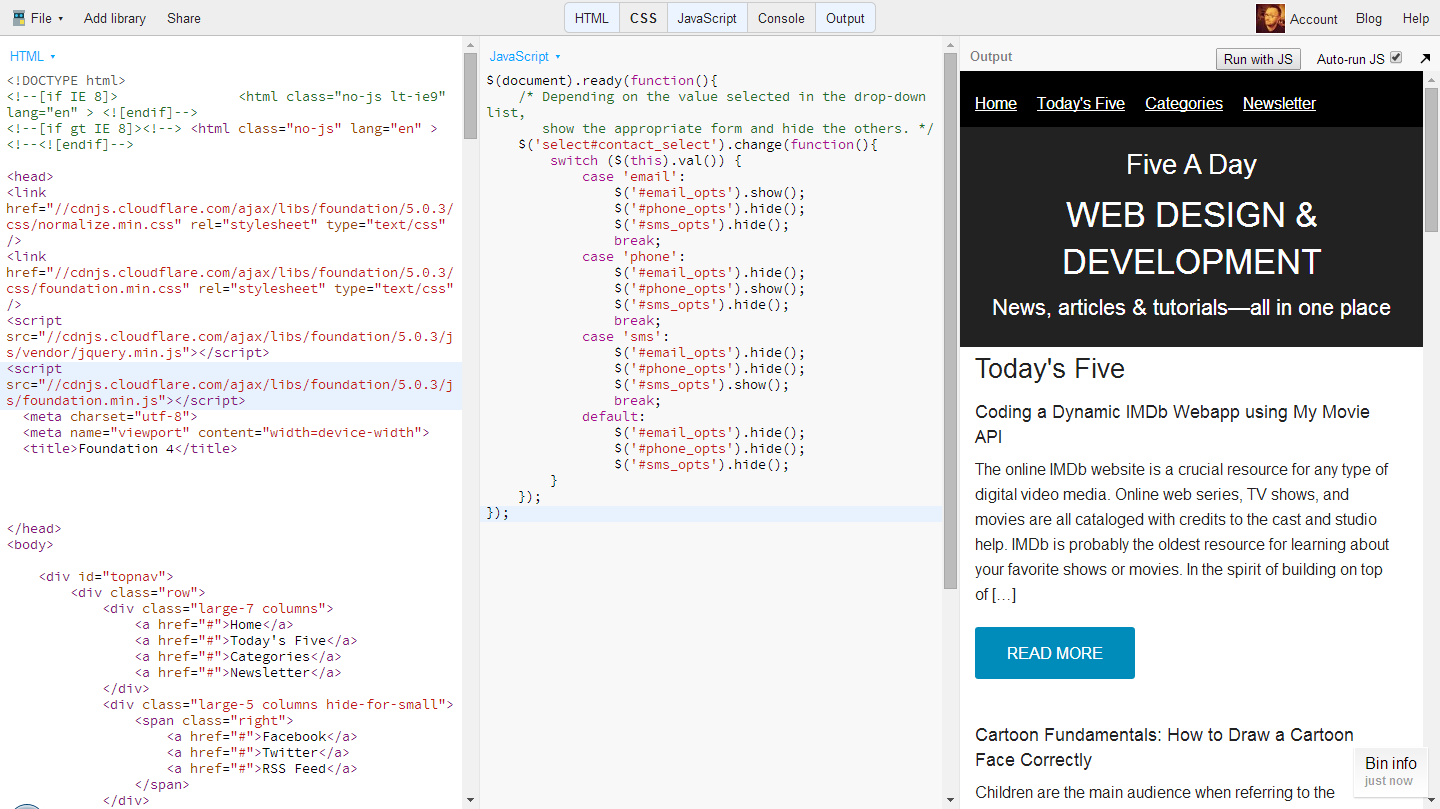Click Cartoon Fundamentals article heading
The image size is (1440, 809).
point(1164,747)
